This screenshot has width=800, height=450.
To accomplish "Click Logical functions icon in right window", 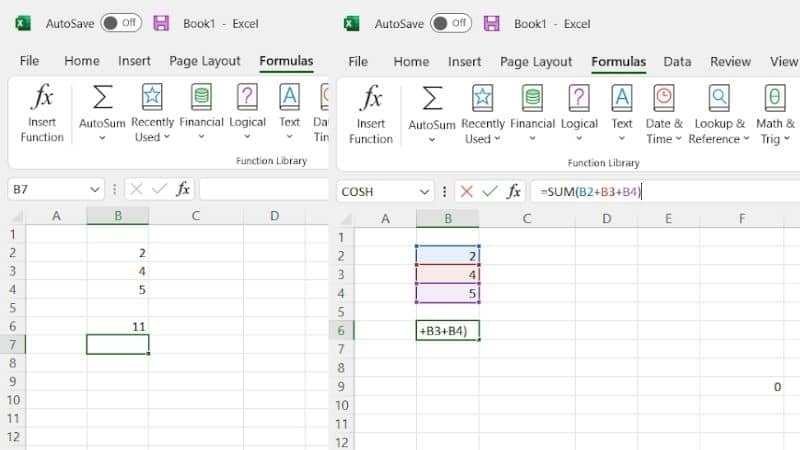I will click(578, 98).
